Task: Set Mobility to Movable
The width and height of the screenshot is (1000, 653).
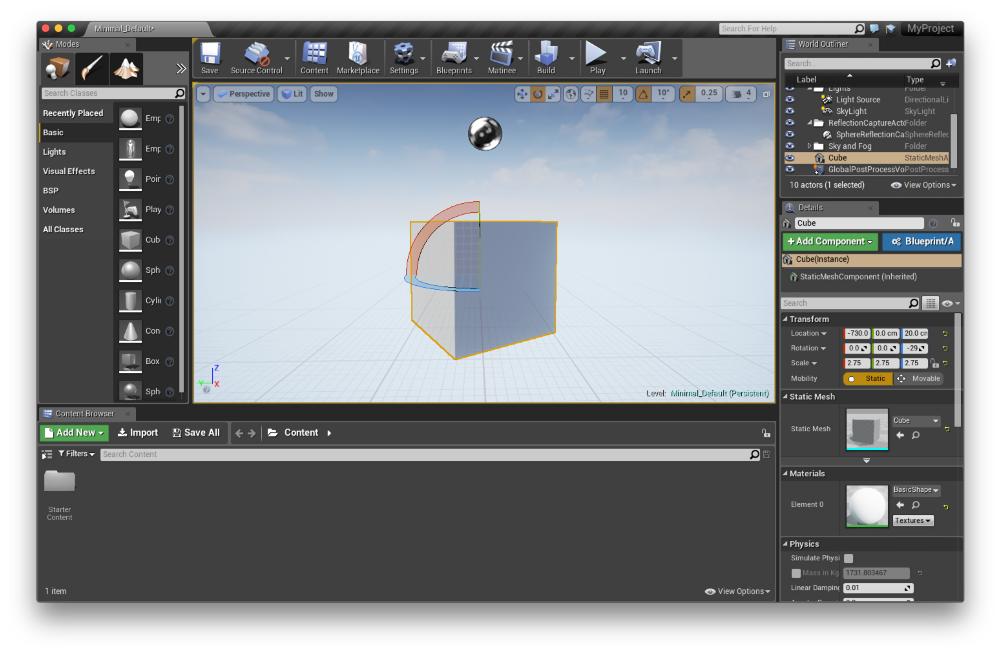Action: coord(918,379)
